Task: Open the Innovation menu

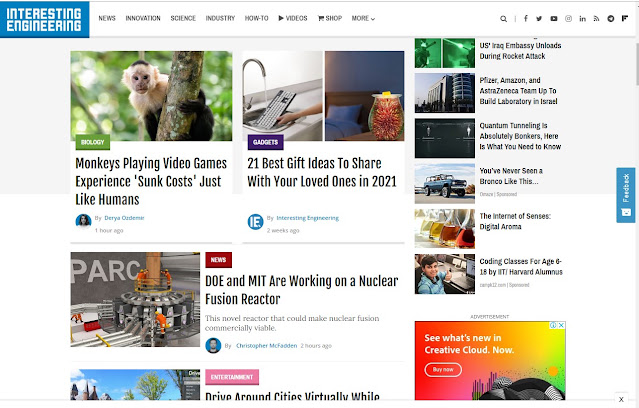Action: (143, 18)
